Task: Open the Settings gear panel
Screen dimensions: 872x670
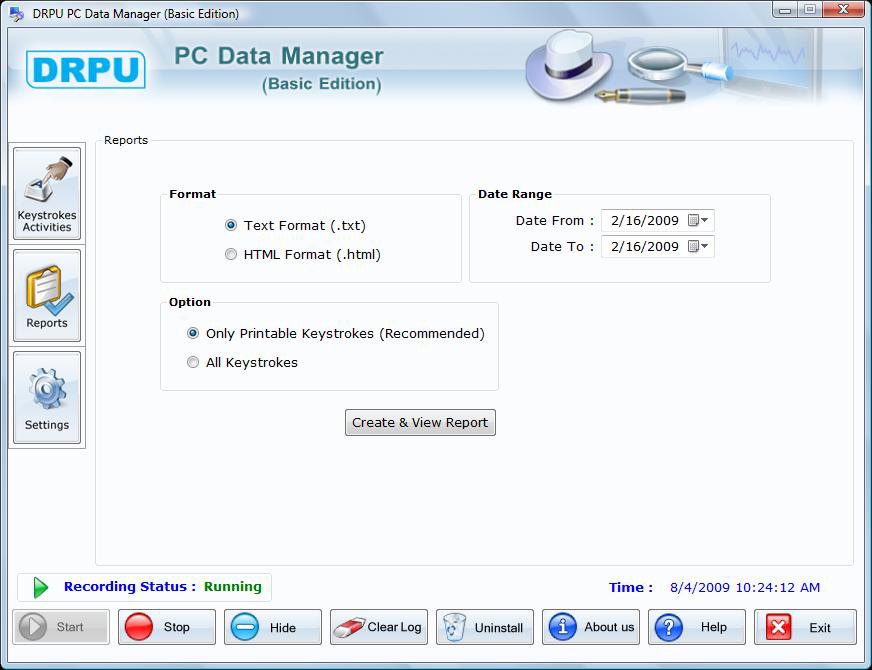Action: pyautogui.click(x=47, y=397)
